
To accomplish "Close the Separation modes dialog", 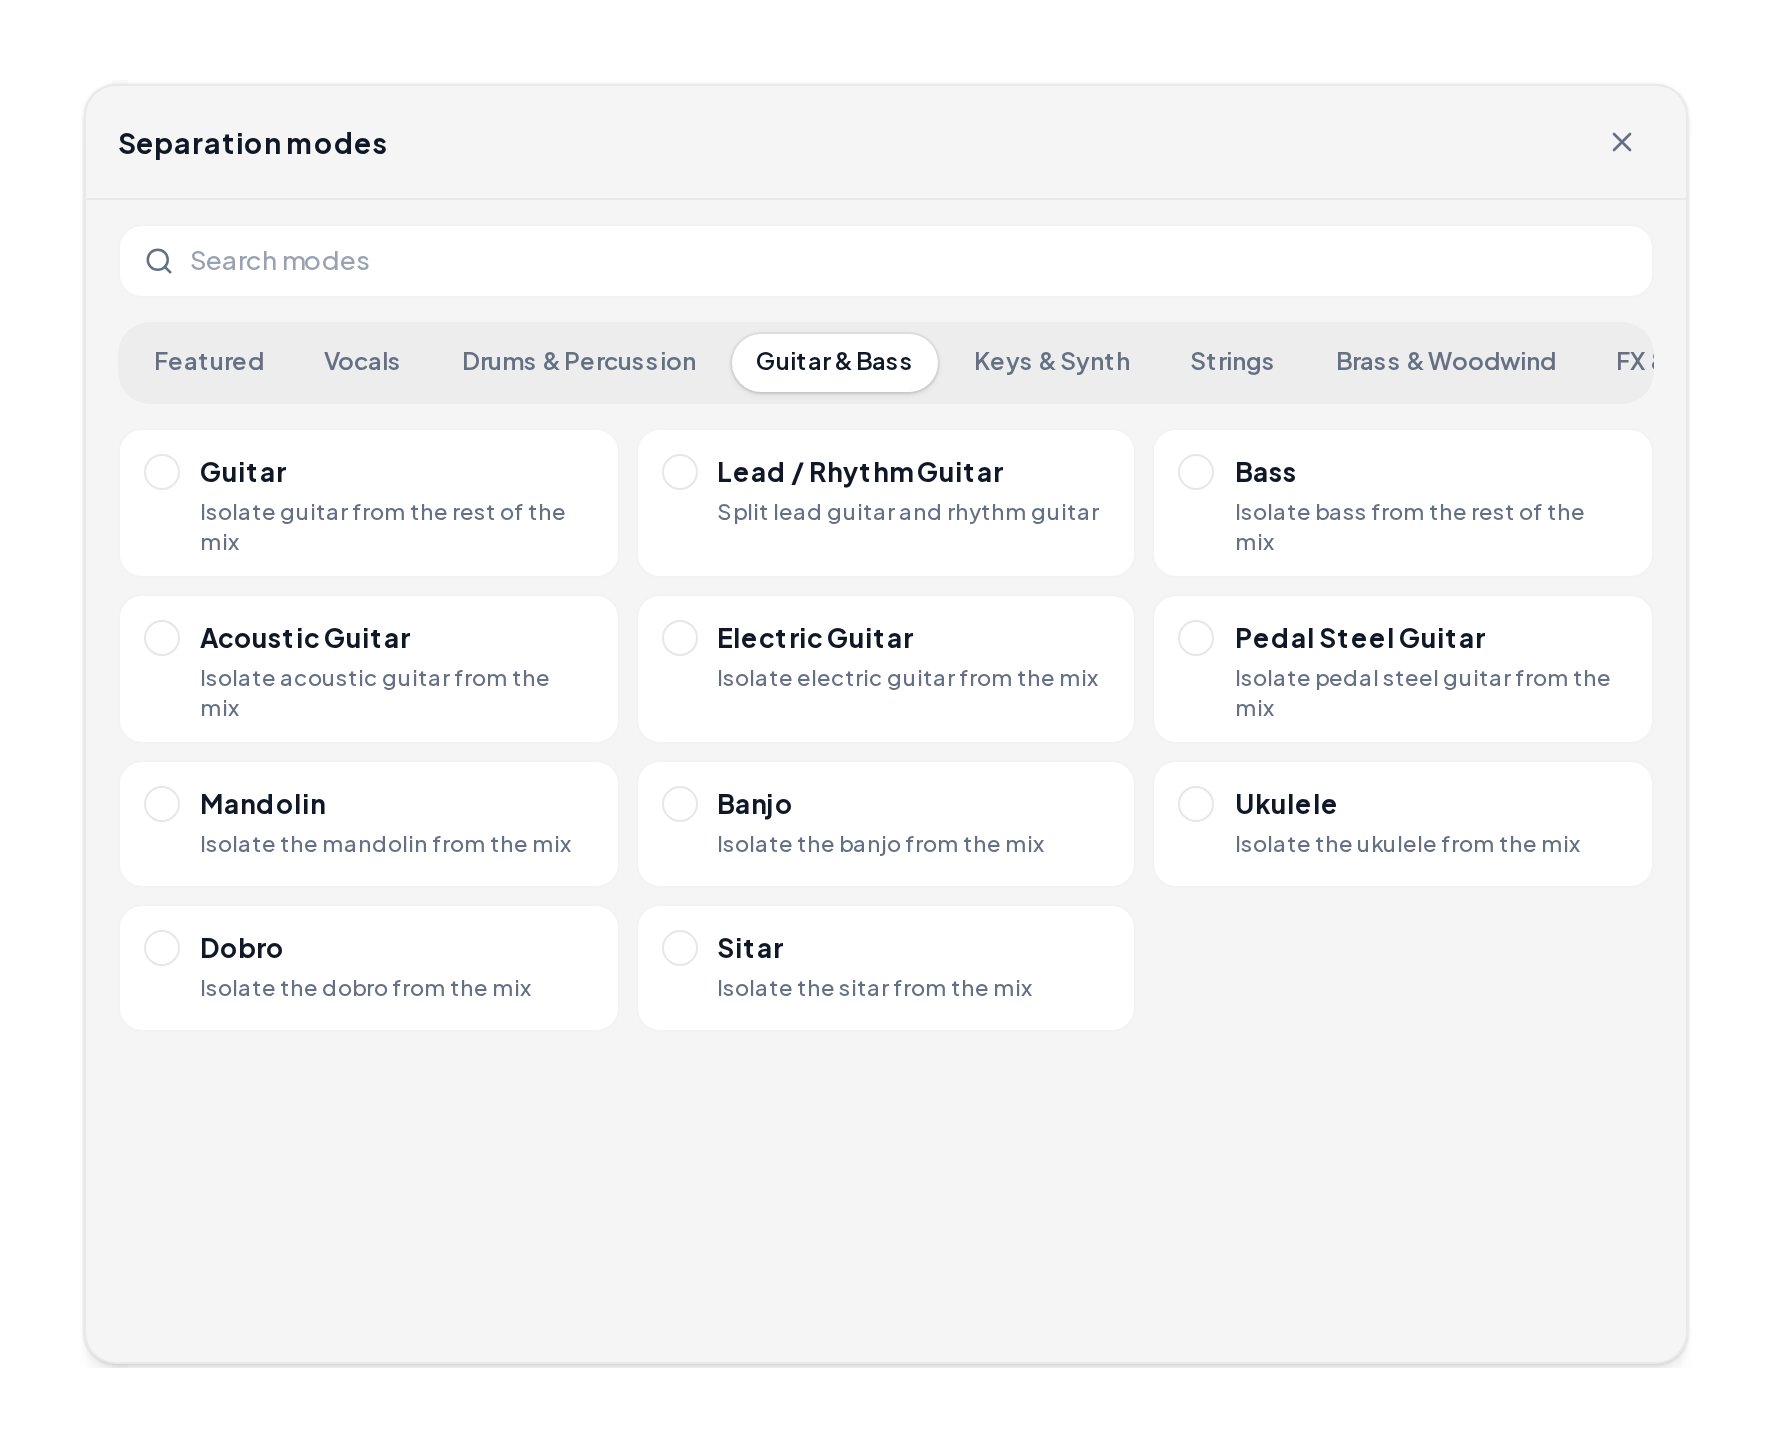I will tap(1621, 142).
